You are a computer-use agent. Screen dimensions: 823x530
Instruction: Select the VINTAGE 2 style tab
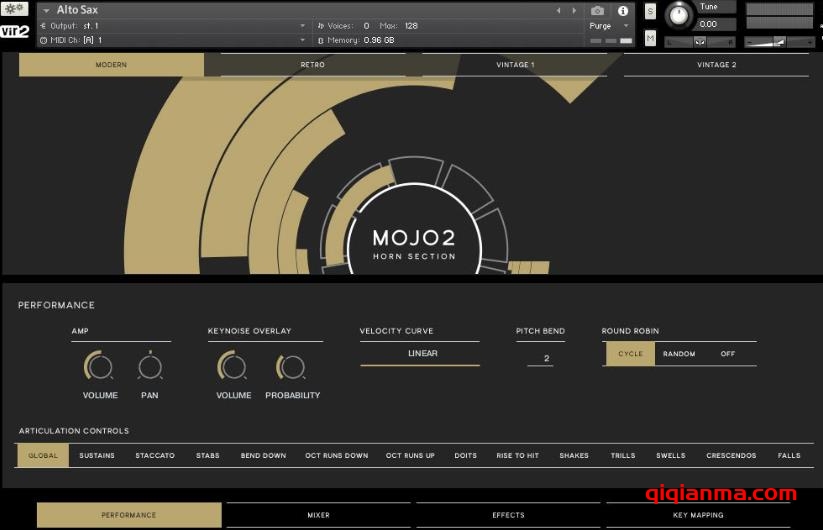pos(716,65)
